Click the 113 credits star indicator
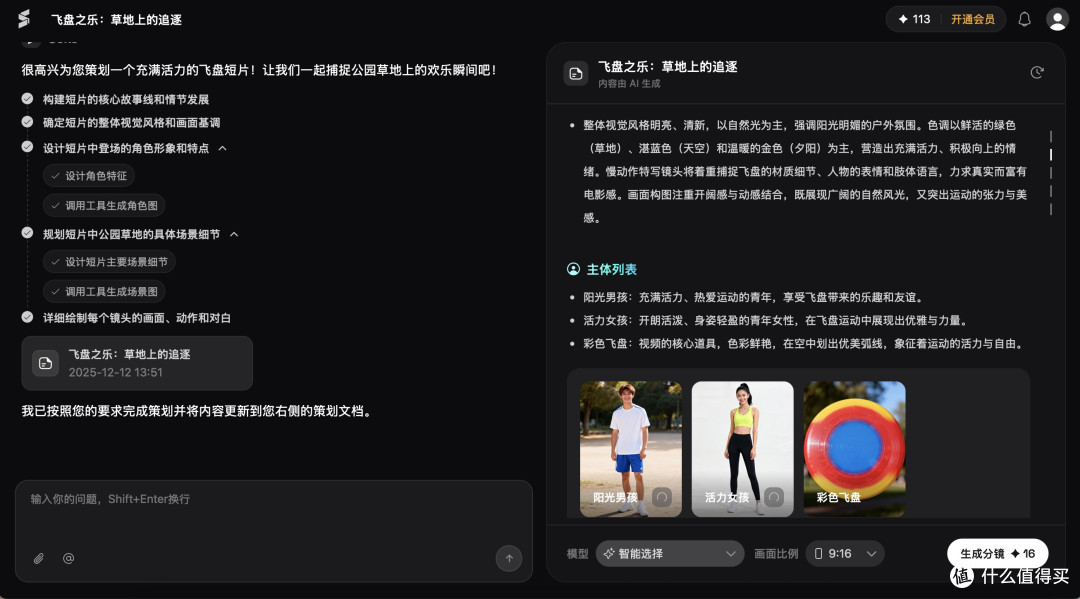 click(914, 19)
